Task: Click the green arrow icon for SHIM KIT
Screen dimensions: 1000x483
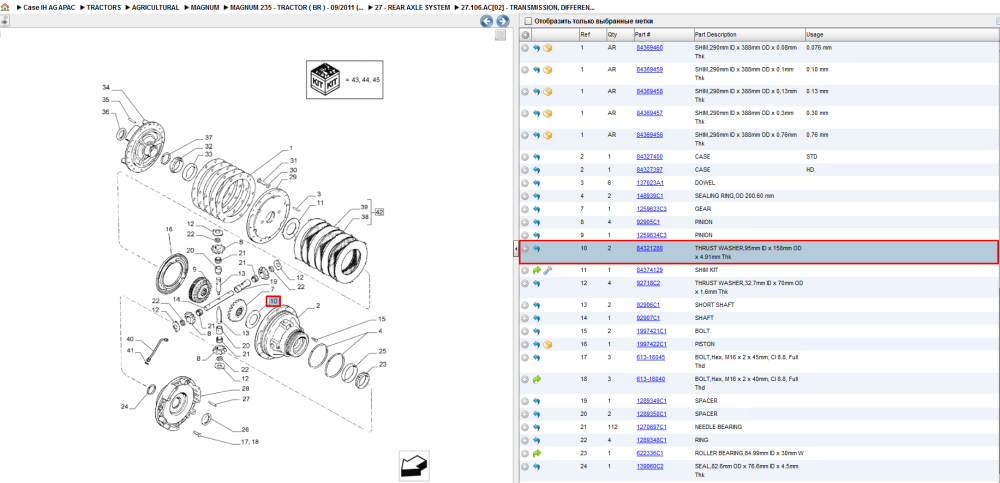Action: pyautogui.click(x=536, y=271)
